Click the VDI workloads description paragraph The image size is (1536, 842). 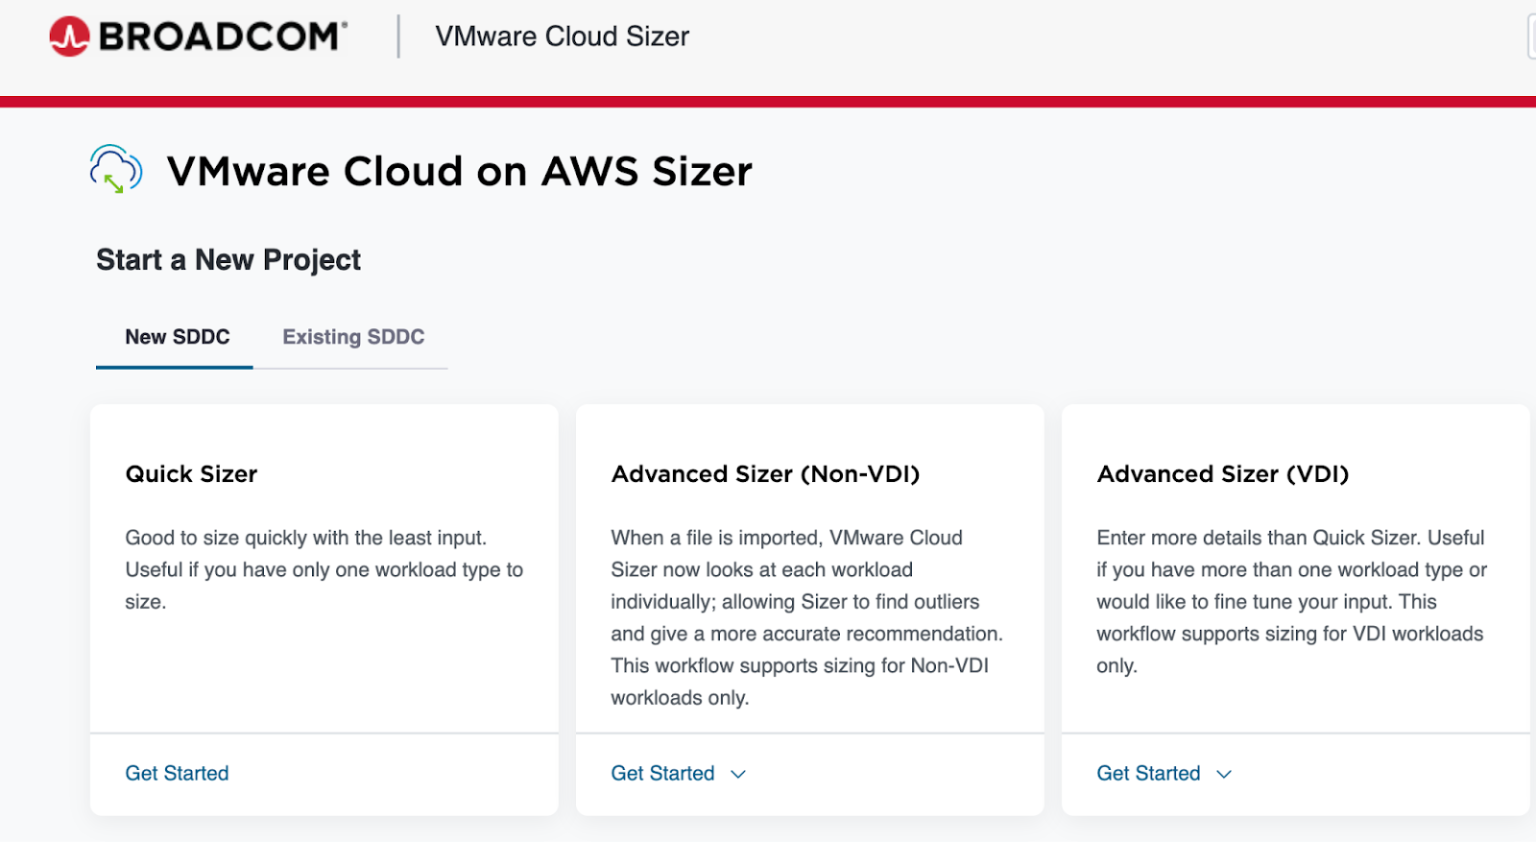point(1290,601)
